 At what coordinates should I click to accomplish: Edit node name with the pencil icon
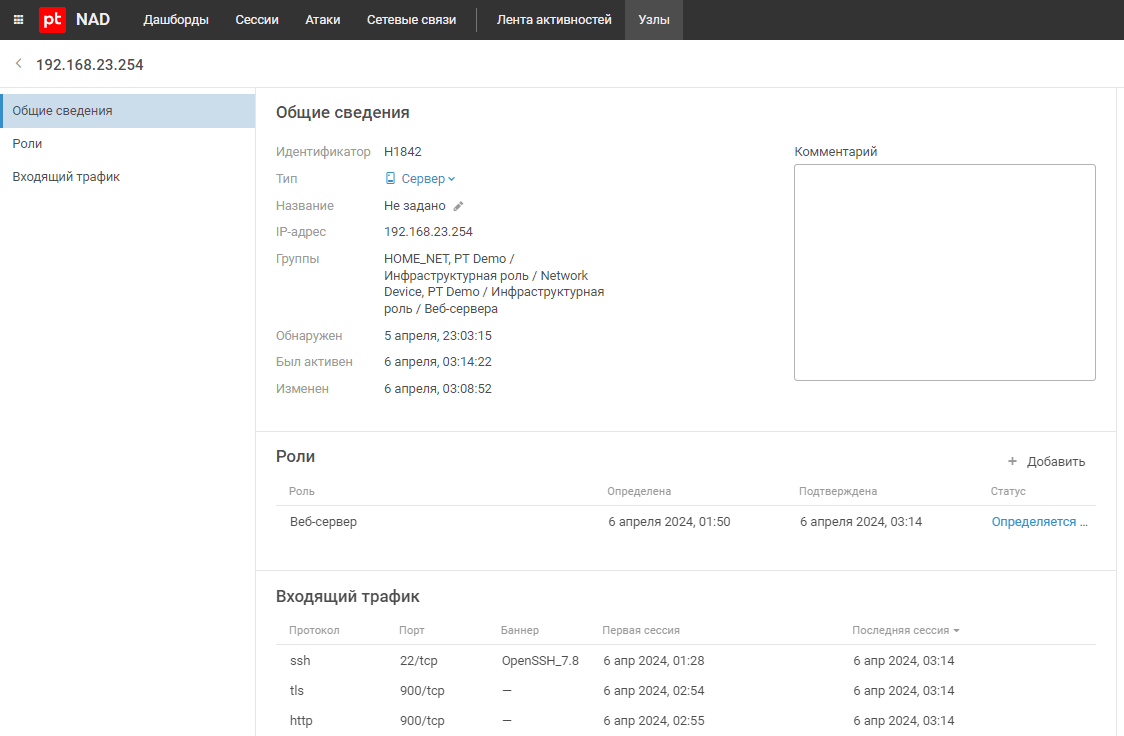459,206
